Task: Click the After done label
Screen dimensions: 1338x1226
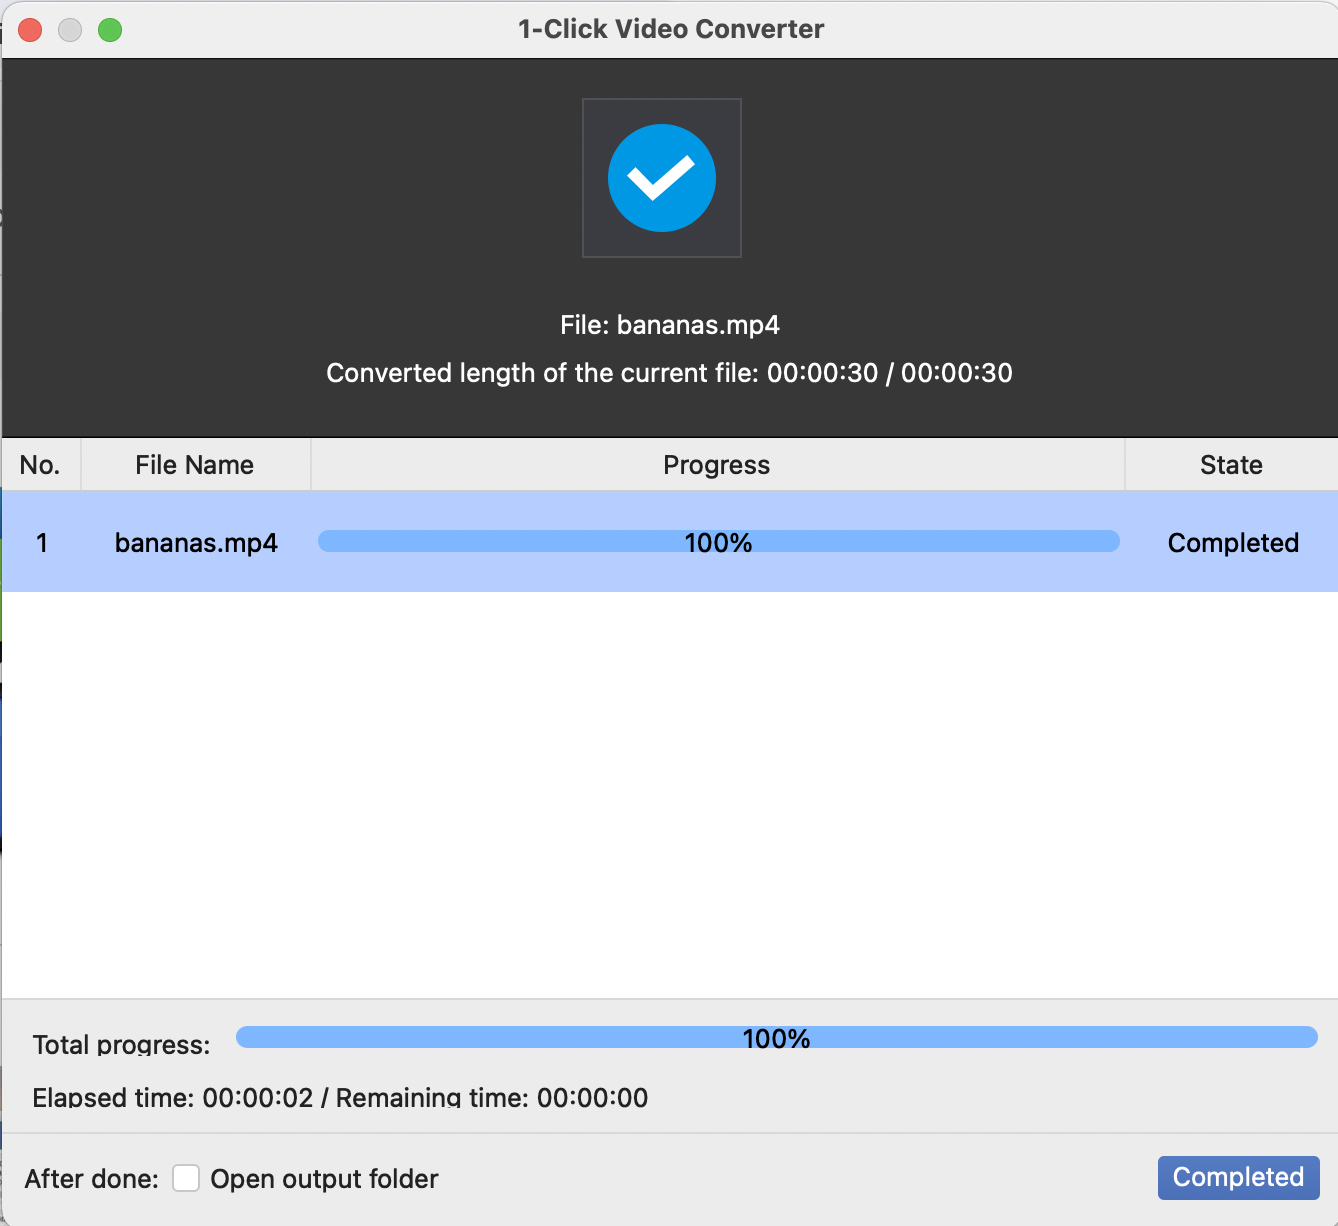Action: tap(92, 1179)
